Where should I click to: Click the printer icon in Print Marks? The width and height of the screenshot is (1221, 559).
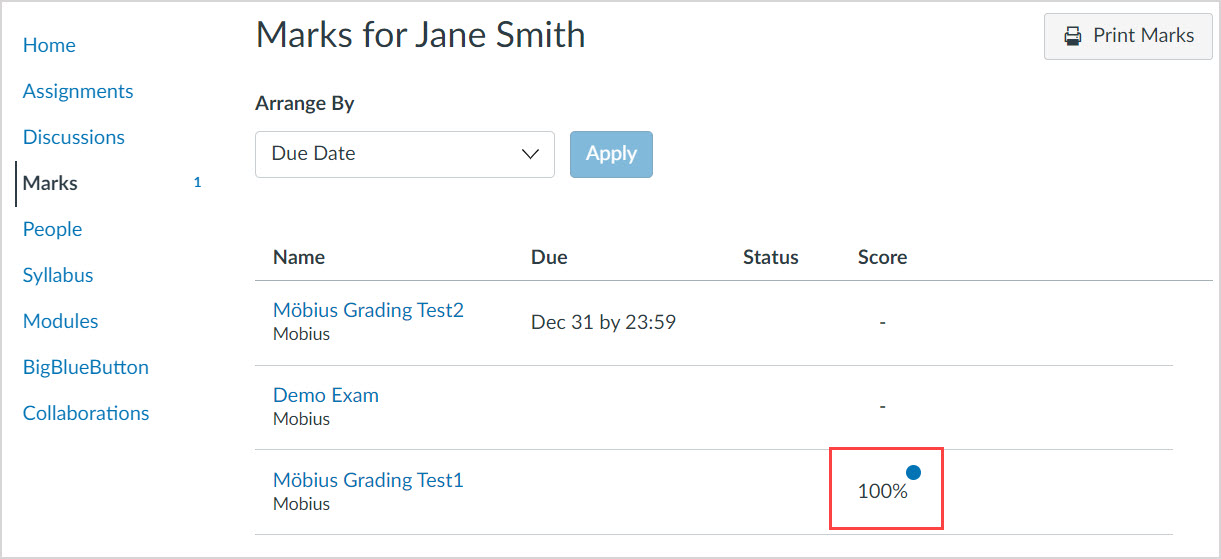[1073, 36]
